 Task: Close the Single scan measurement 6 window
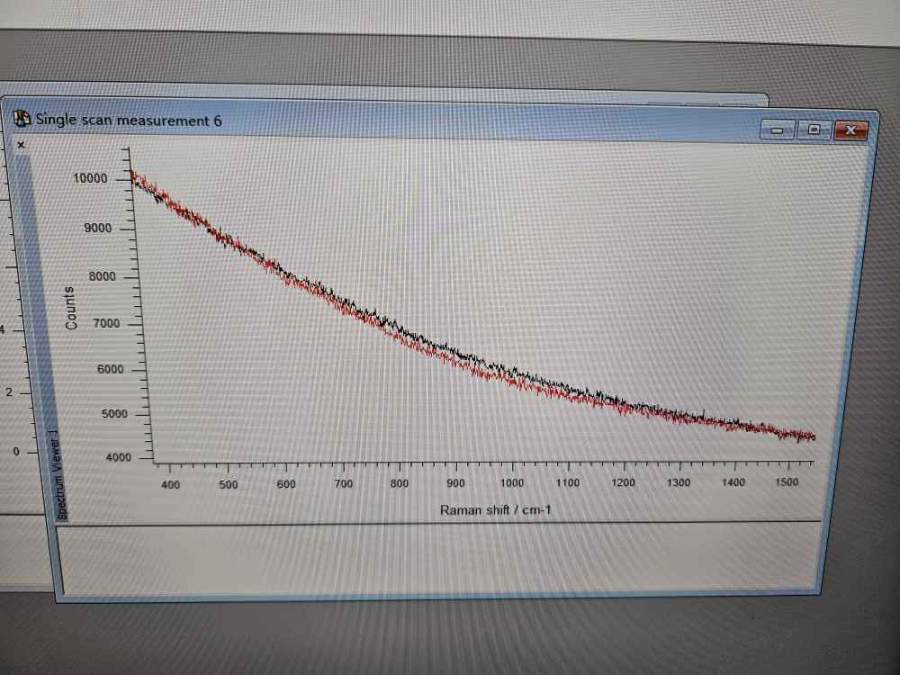pyautogui.click(x=851, y=130)
